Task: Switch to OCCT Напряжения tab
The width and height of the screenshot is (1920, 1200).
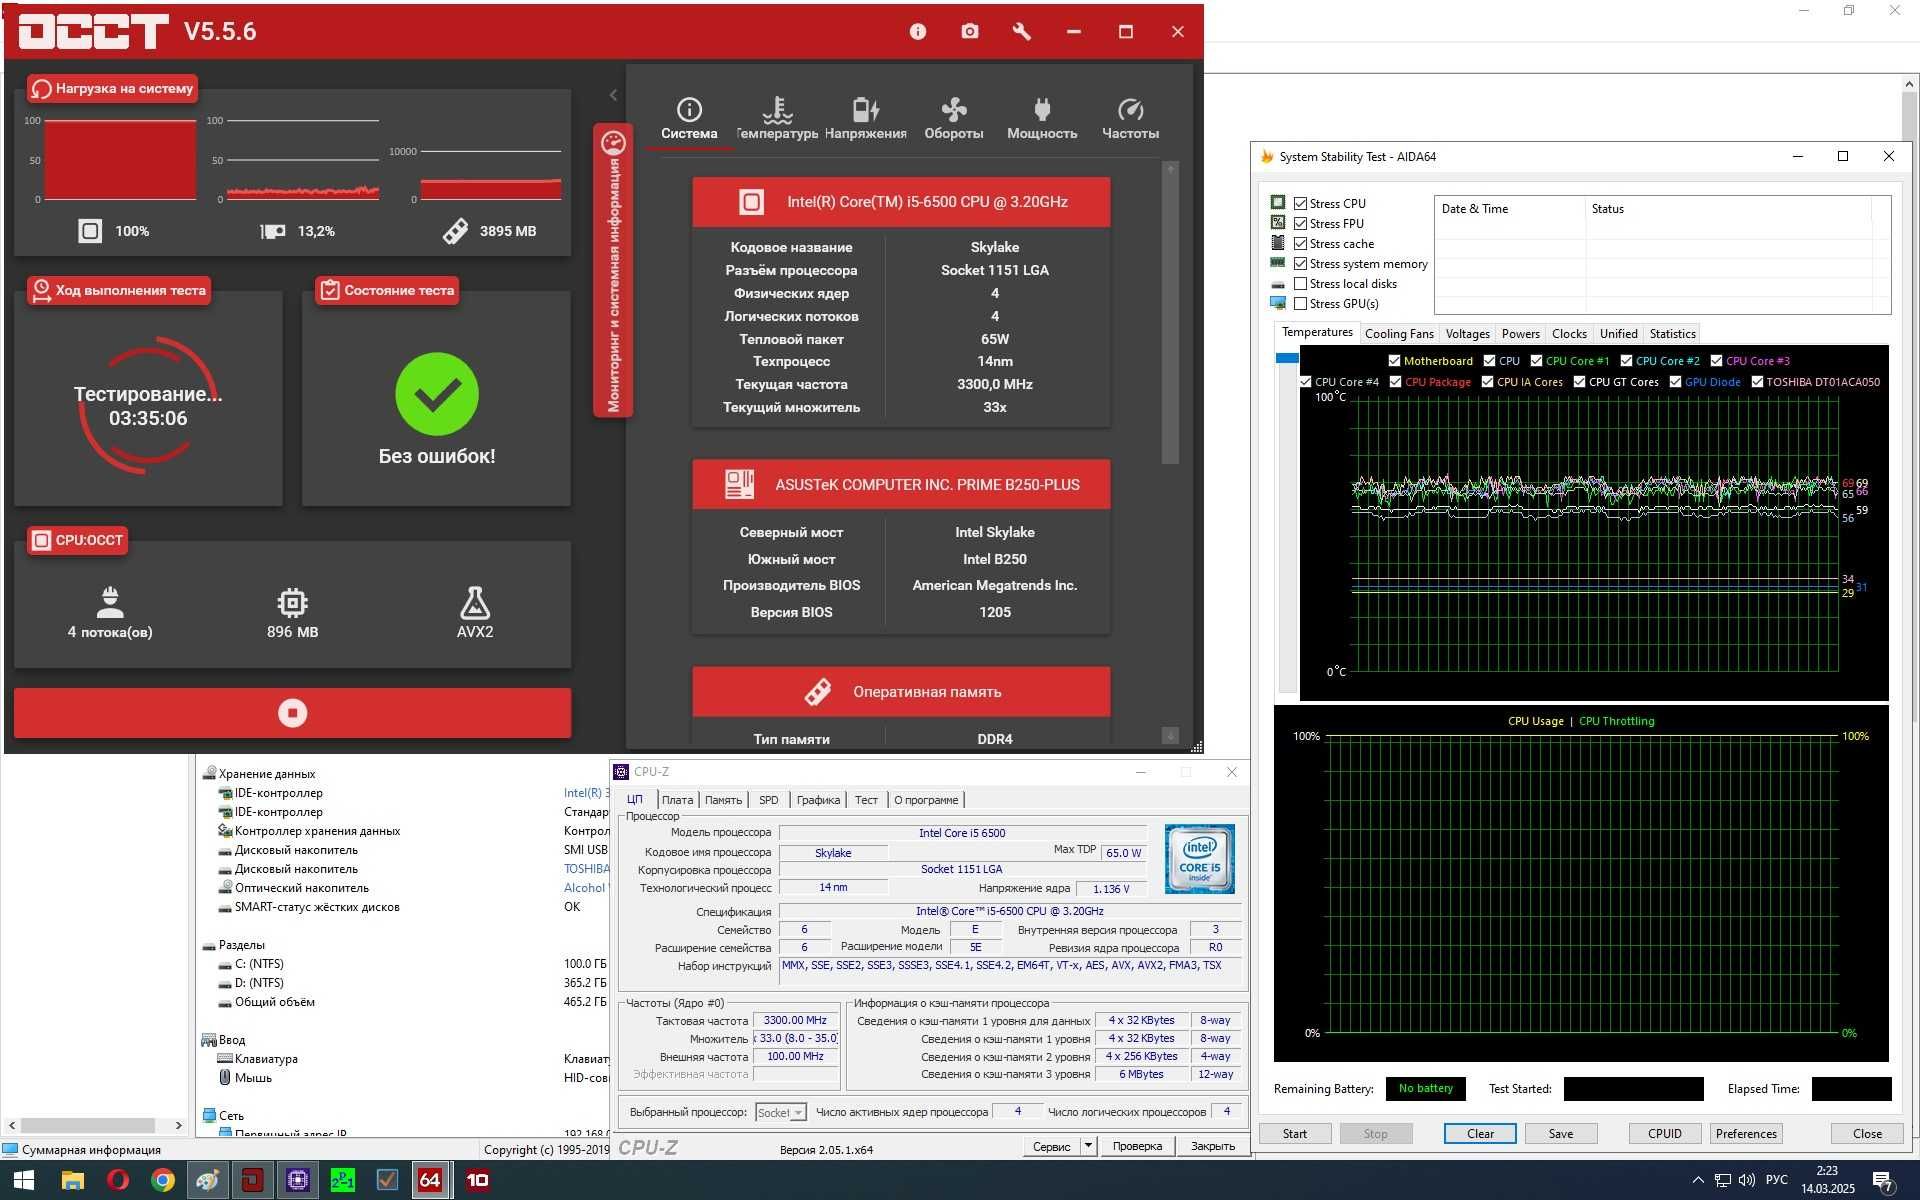Action: (865, 119)
